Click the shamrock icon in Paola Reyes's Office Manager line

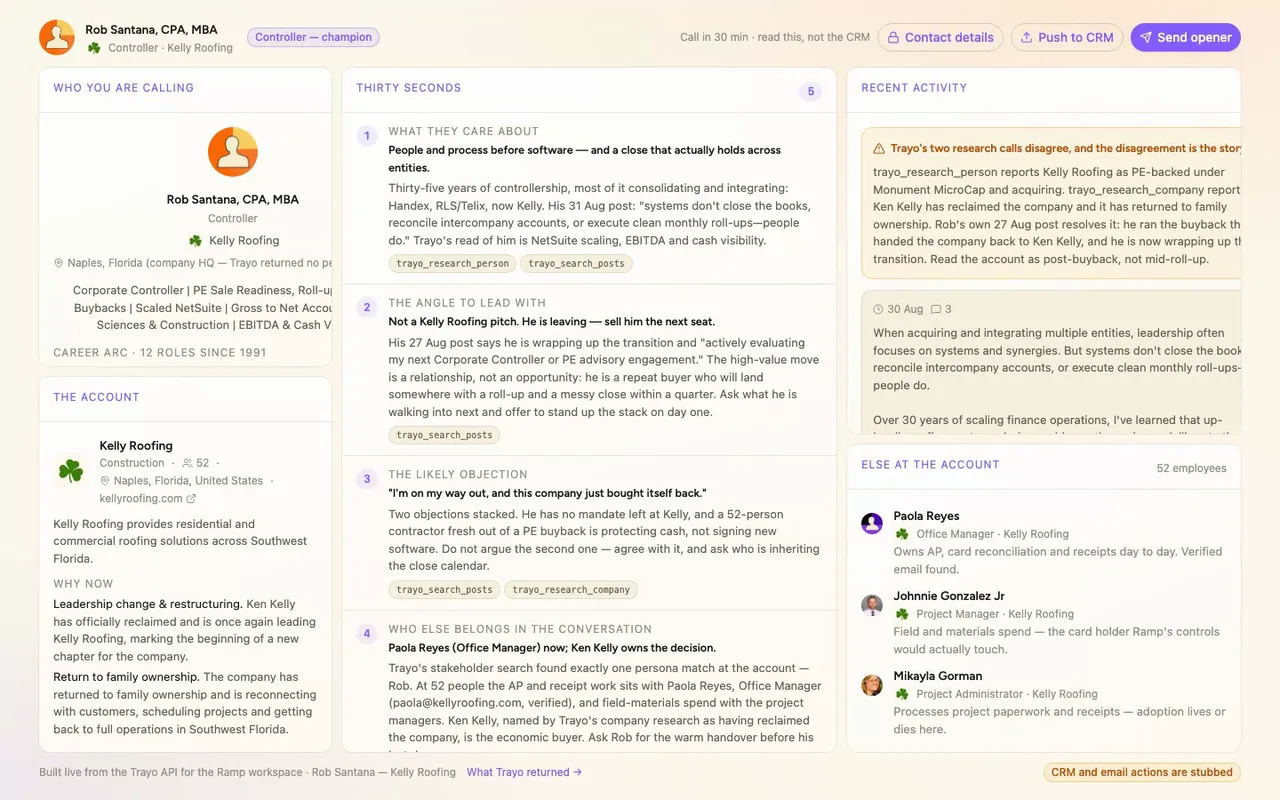click(902, 534)
